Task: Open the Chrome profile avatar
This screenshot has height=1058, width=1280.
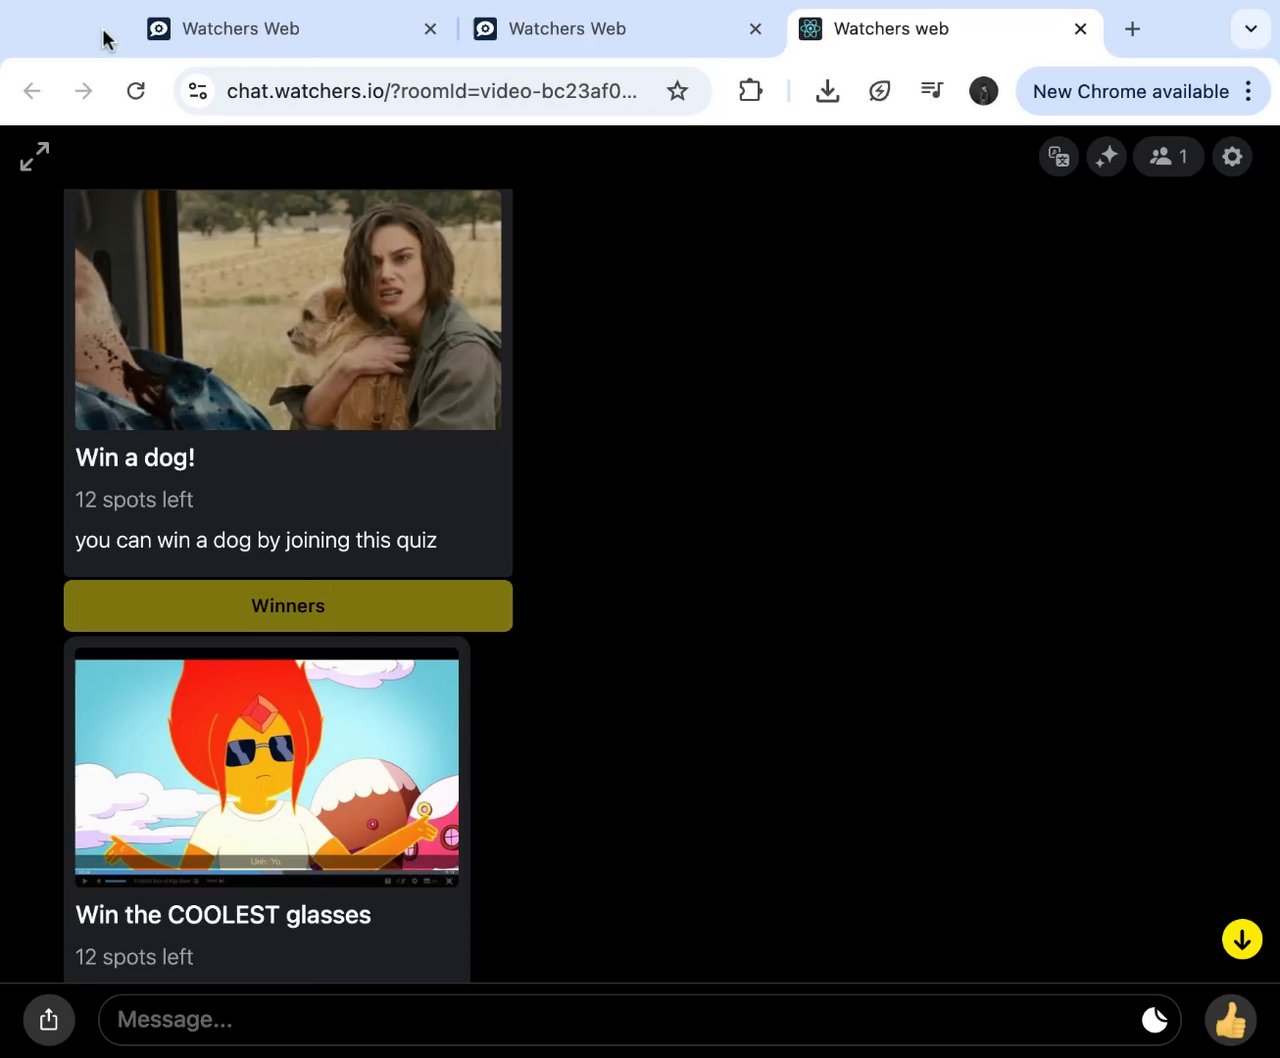Action: point(984,91)
